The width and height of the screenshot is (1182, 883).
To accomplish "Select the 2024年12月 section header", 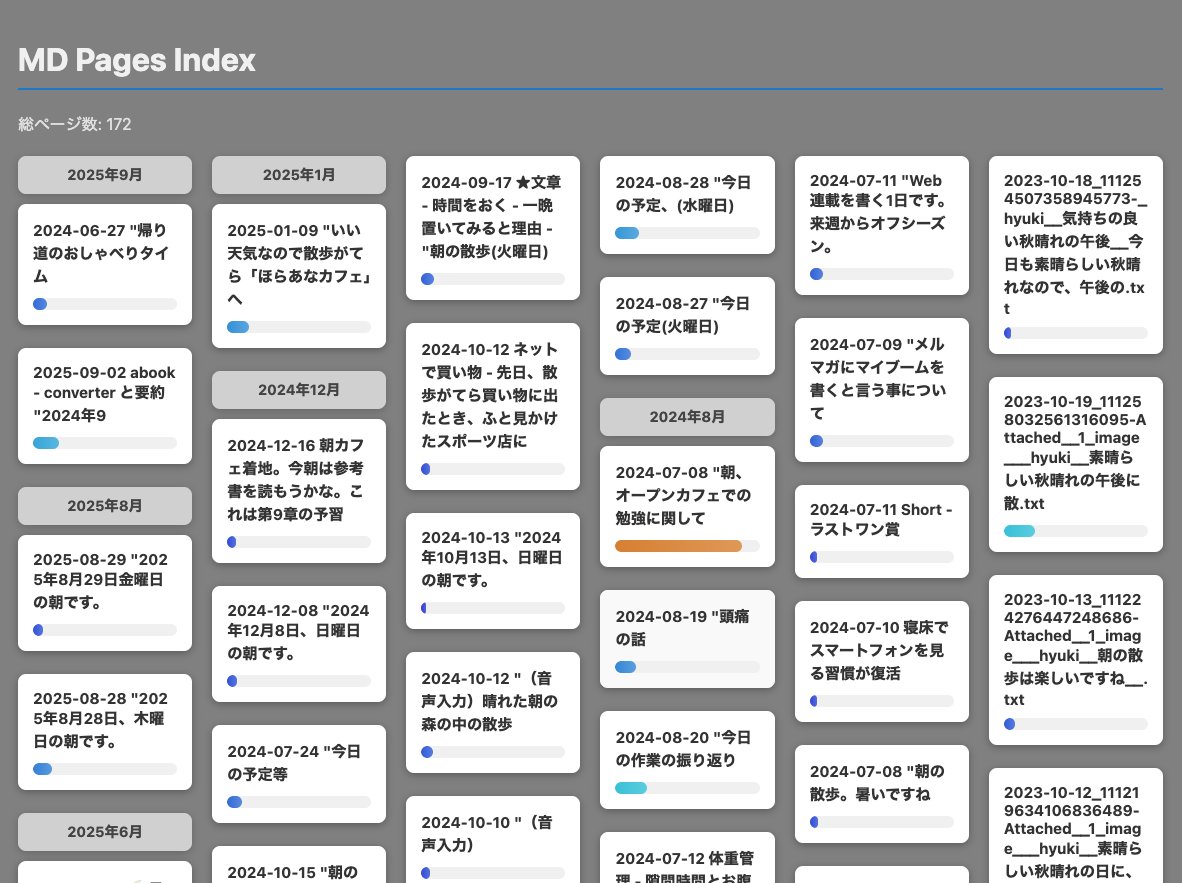I will tap(298, 390).
